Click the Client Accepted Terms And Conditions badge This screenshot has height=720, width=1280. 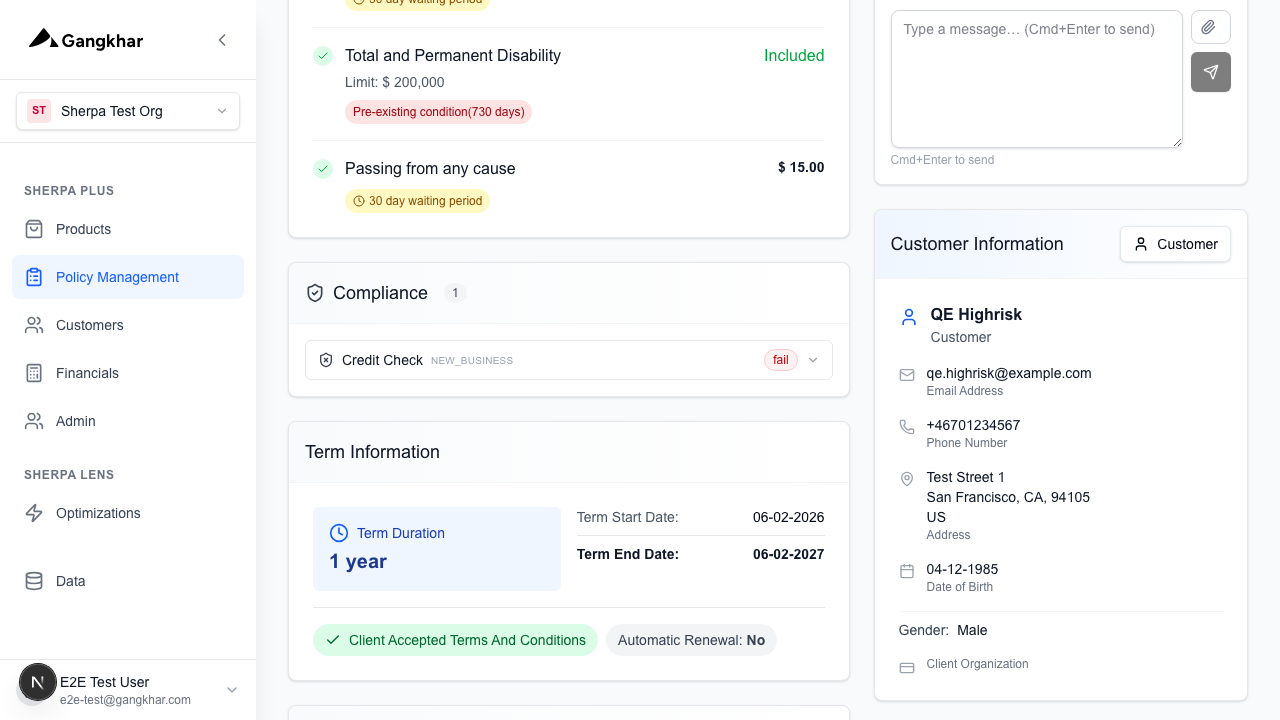point(455,640)
